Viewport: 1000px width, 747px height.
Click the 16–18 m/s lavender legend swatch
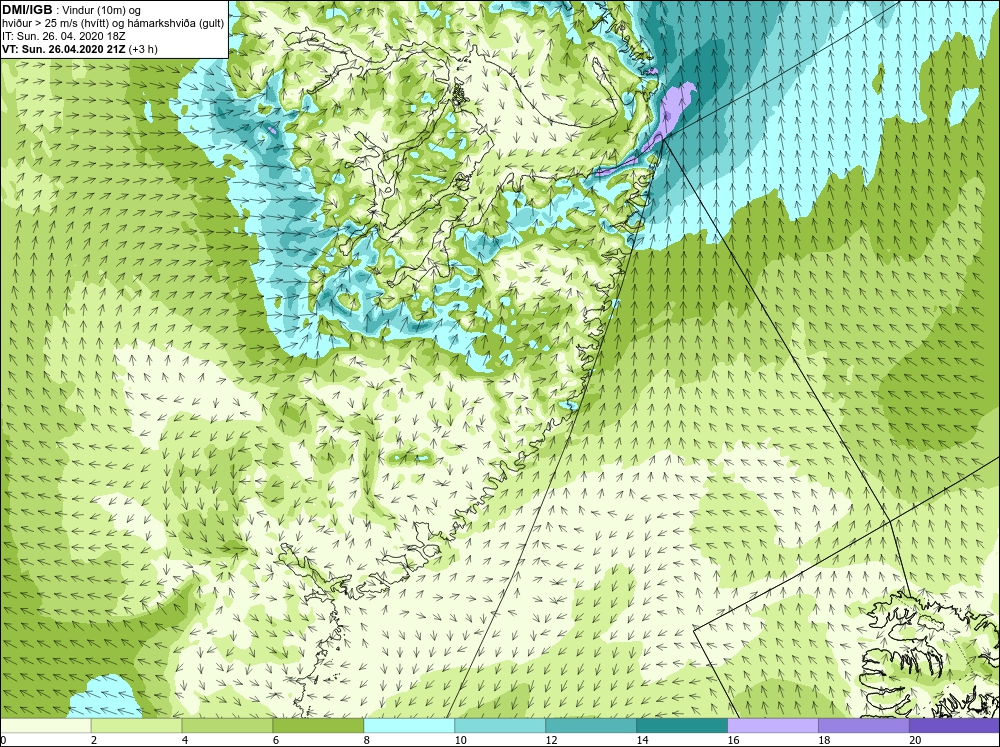click(x=773, y=726)
